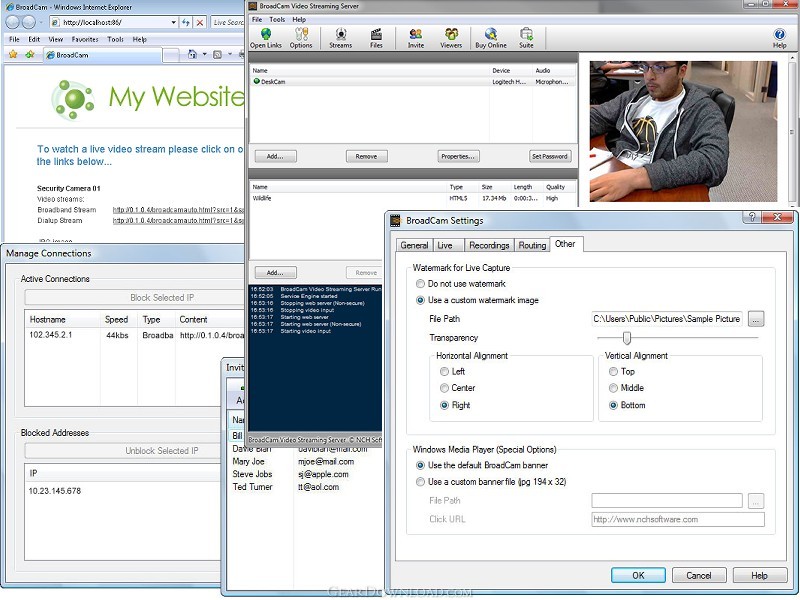The width and height of the screenshot is (800, 600).
Task: Open the IE feeds dropdown arrow
Action: [x=230, y=54]
